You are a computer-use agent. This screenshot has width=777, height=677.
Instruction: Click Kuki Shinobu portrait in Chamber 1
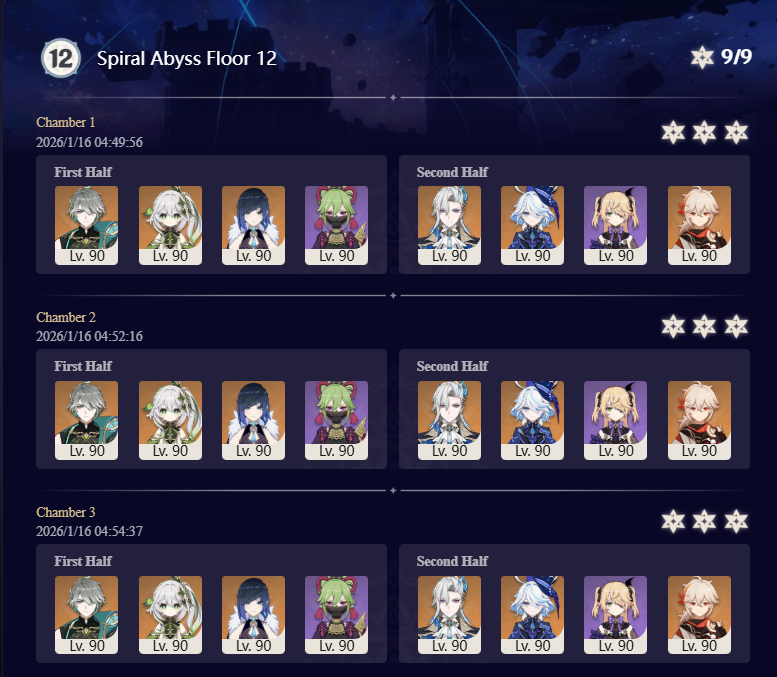(x=336, y=225)
